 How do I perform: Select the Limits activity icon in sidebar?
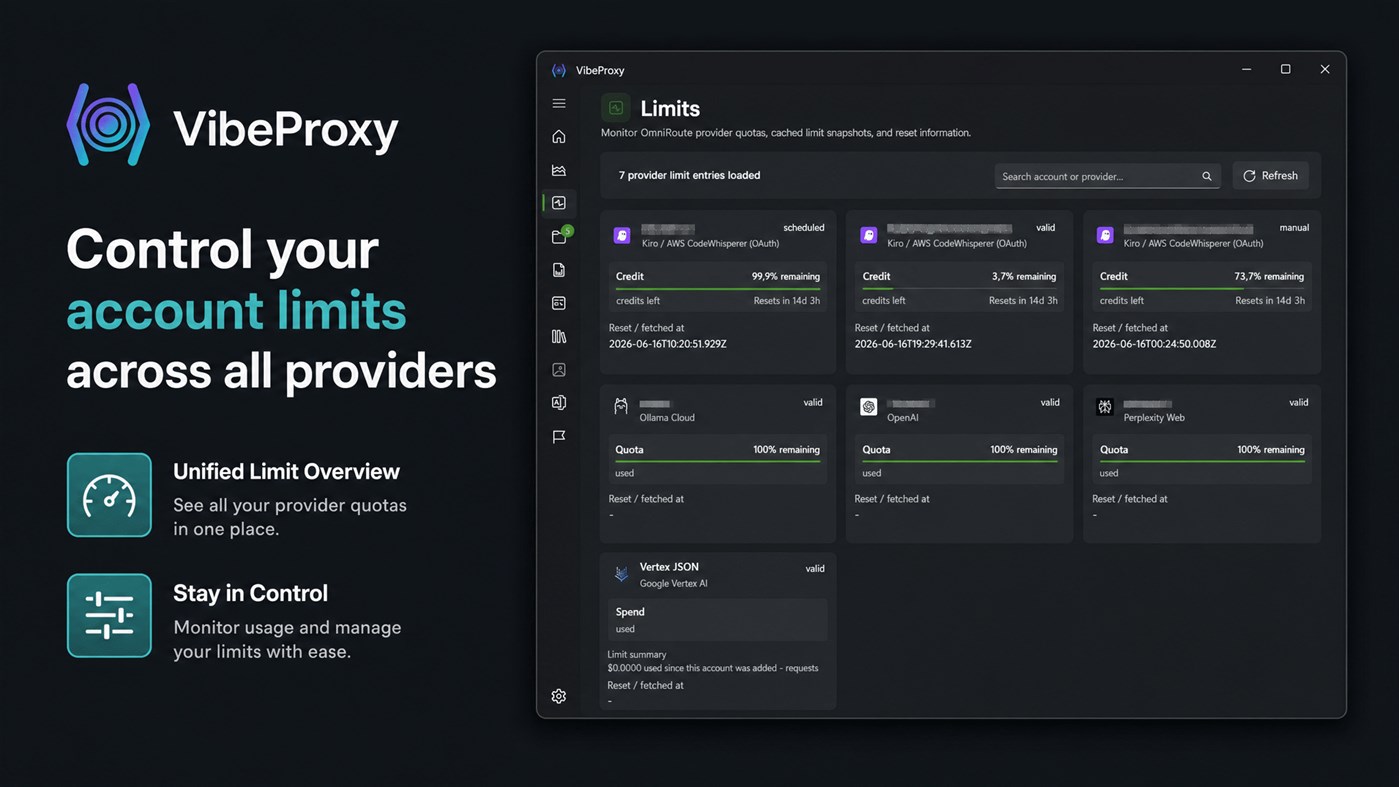(559, 203)
